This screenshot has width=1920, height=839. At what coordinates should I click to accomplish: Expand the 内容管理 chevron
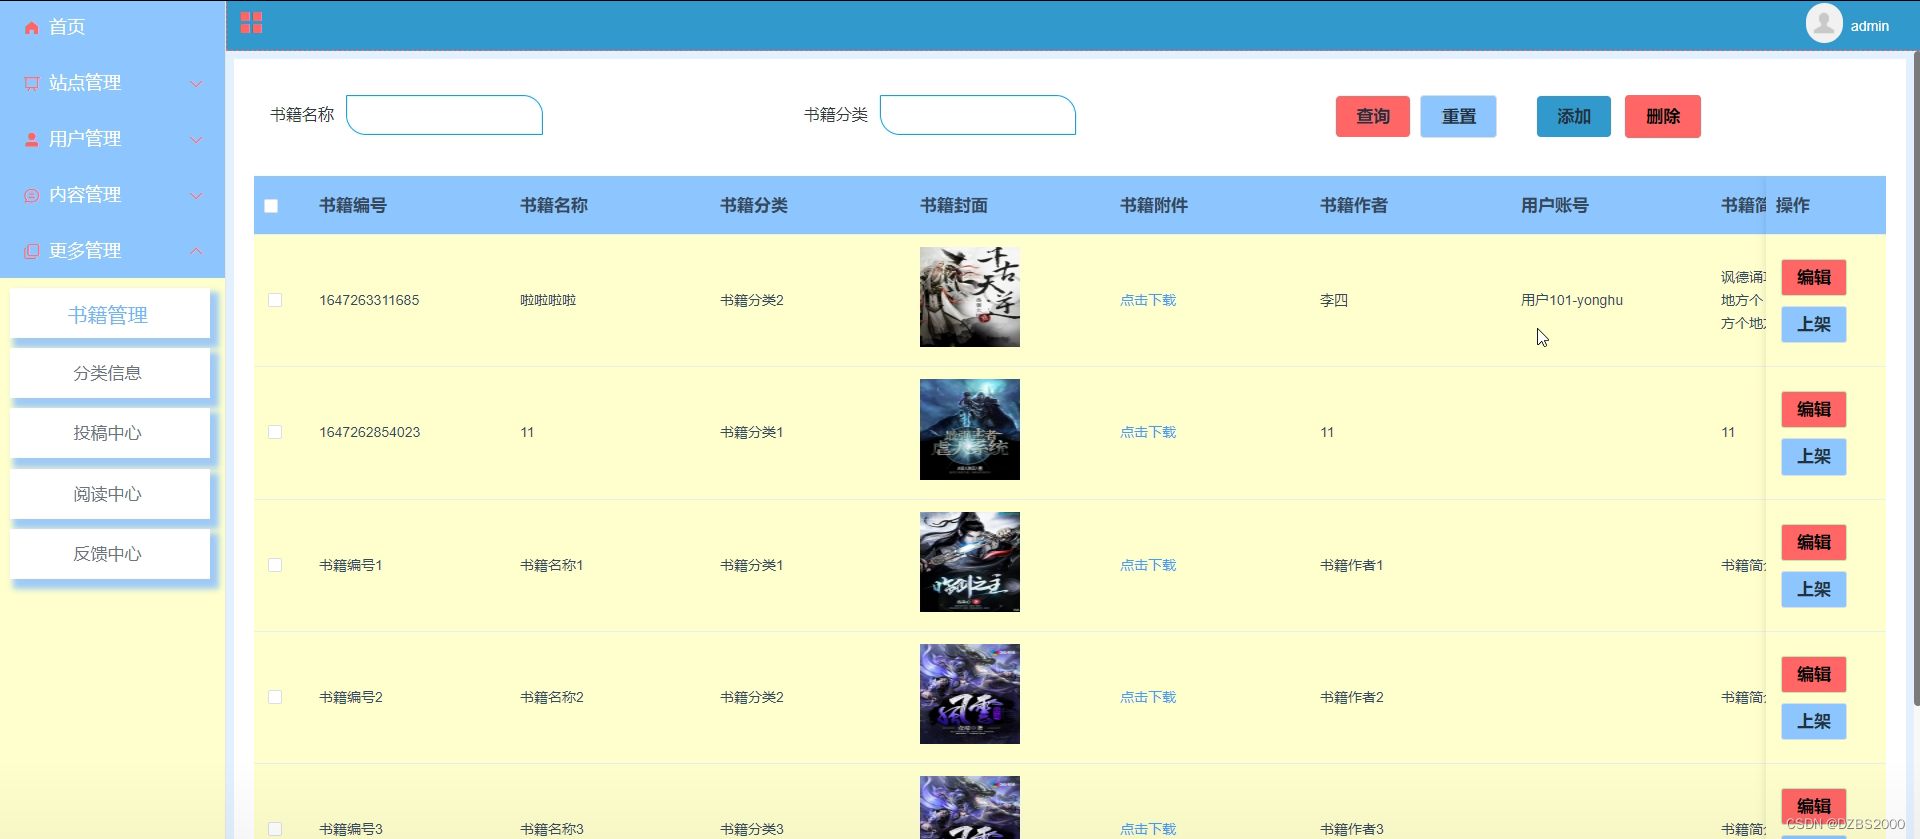pyautogui.click(x=196, y=196)
